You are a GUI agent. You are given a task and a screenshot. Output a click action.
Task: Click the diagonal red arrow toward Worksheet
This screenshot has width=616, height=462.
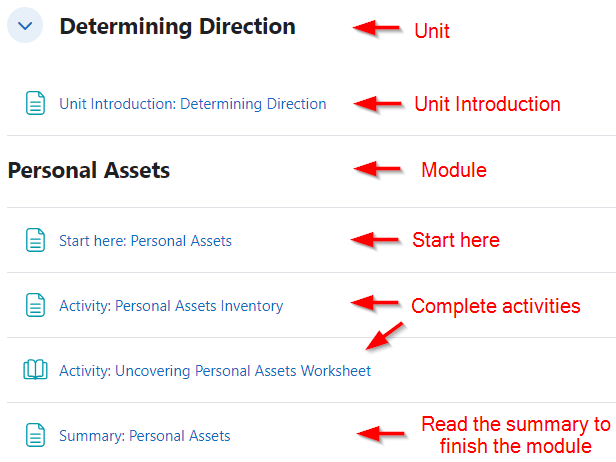(x=385, y=336)
